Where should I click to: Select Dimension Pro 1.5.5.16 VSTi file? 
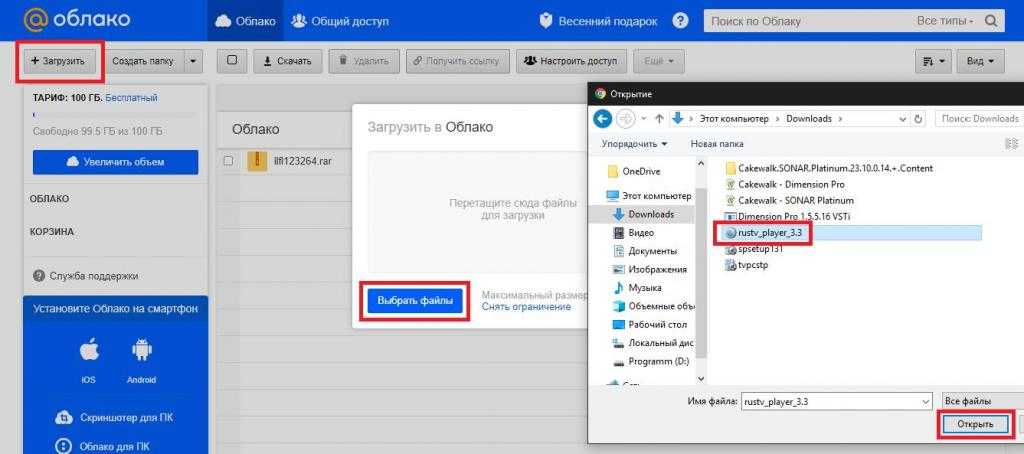point(788,216)
